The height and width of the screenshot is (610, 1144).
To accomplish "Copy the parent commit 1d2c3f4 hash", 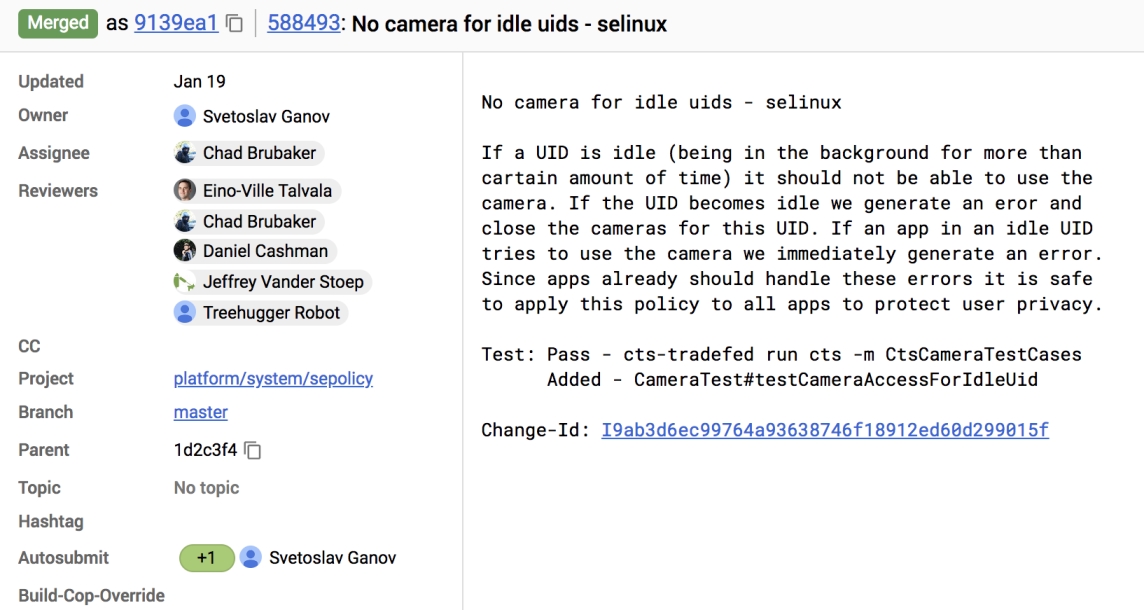I will pos(253,451).
